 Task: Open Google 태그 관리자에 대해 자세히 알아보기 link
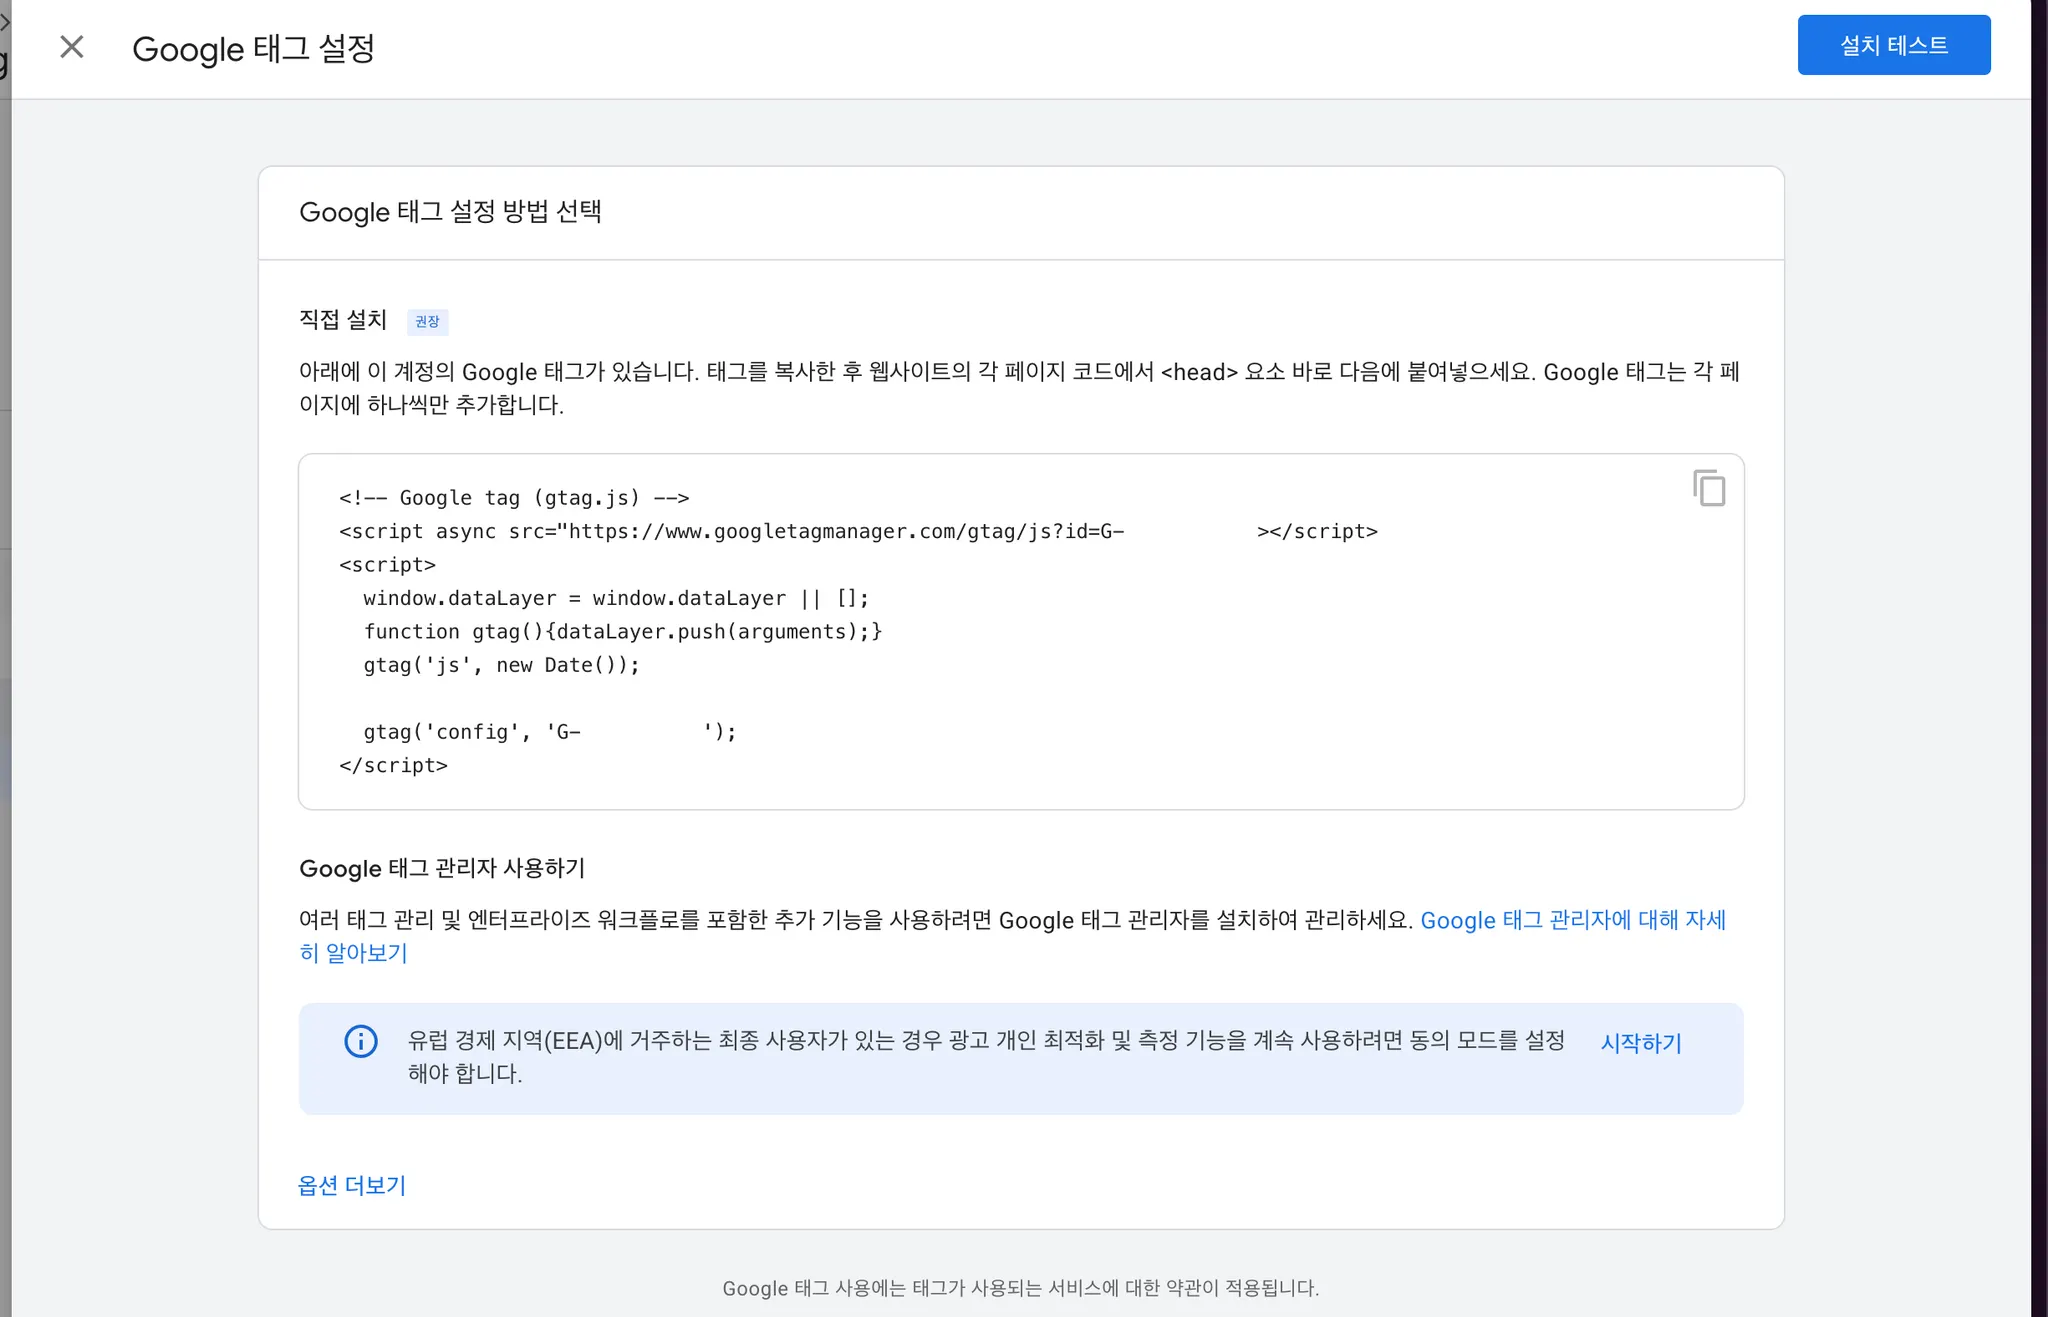point(1572,920)
